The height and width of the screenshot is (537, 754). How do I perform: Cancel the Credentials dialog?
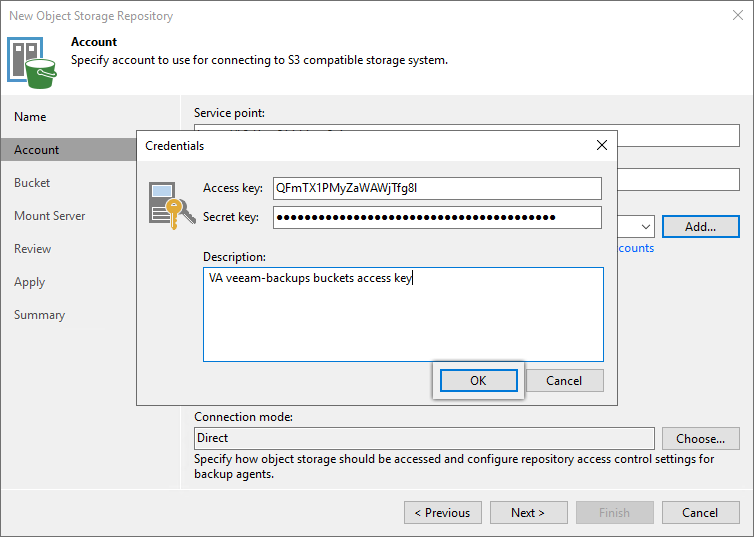coord(564,380)
